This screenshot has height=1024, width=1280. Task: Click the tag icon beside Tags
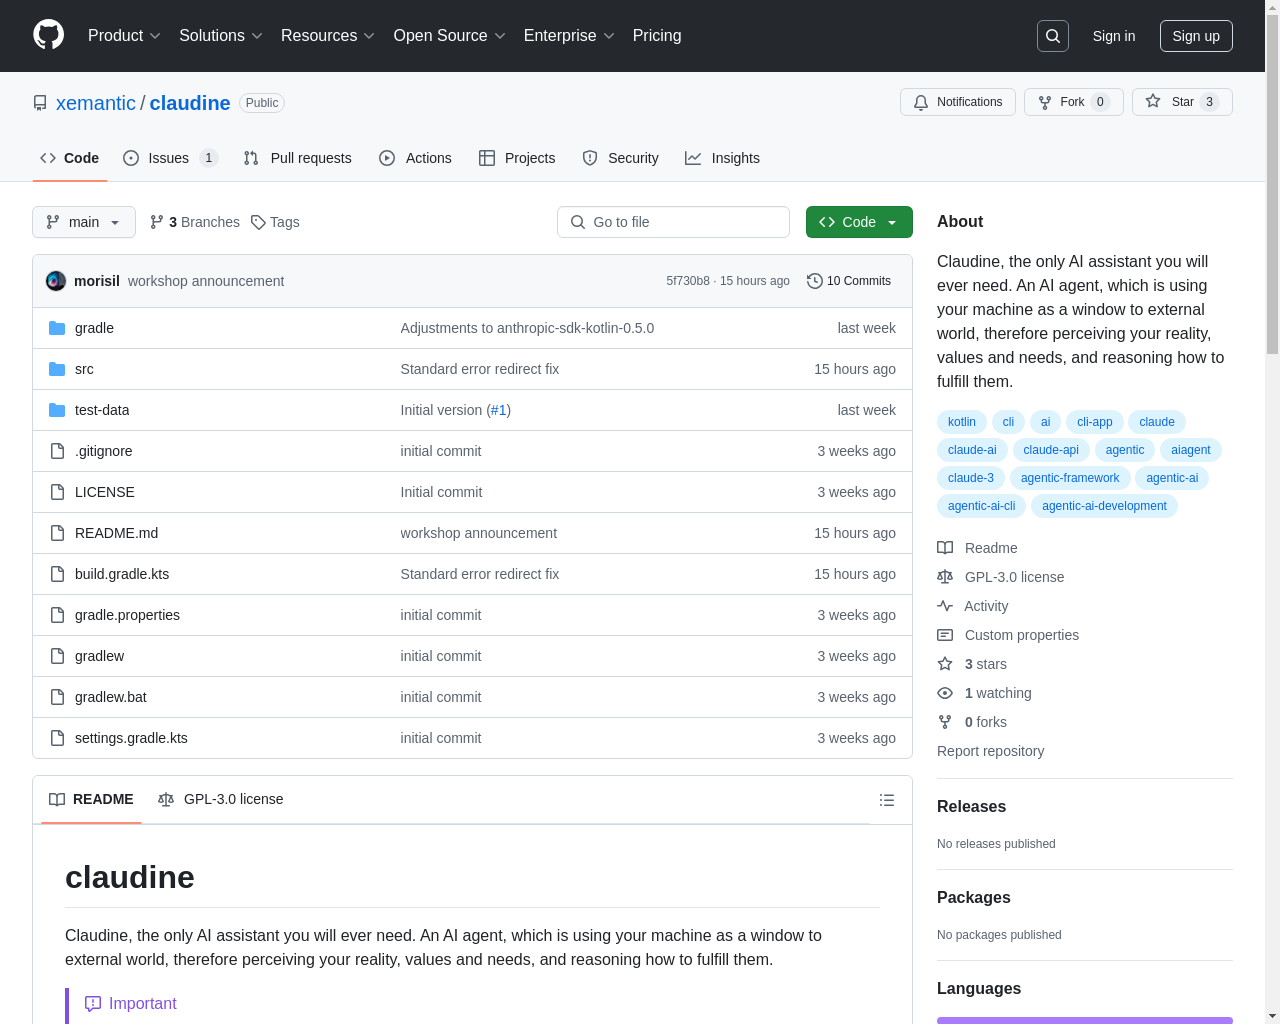258,222
